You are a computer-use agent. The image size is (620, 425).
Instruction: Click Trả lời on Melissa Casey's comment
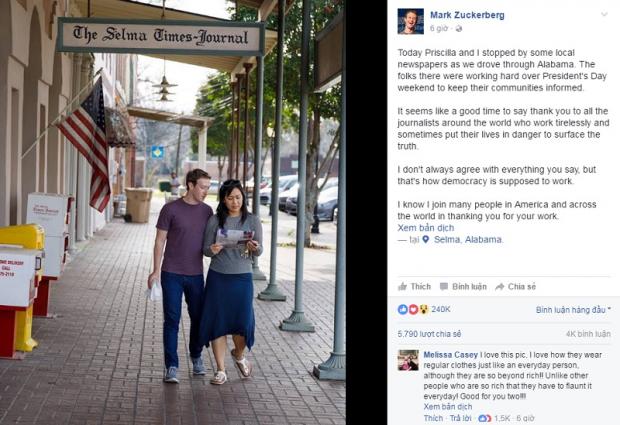(461, 418)
